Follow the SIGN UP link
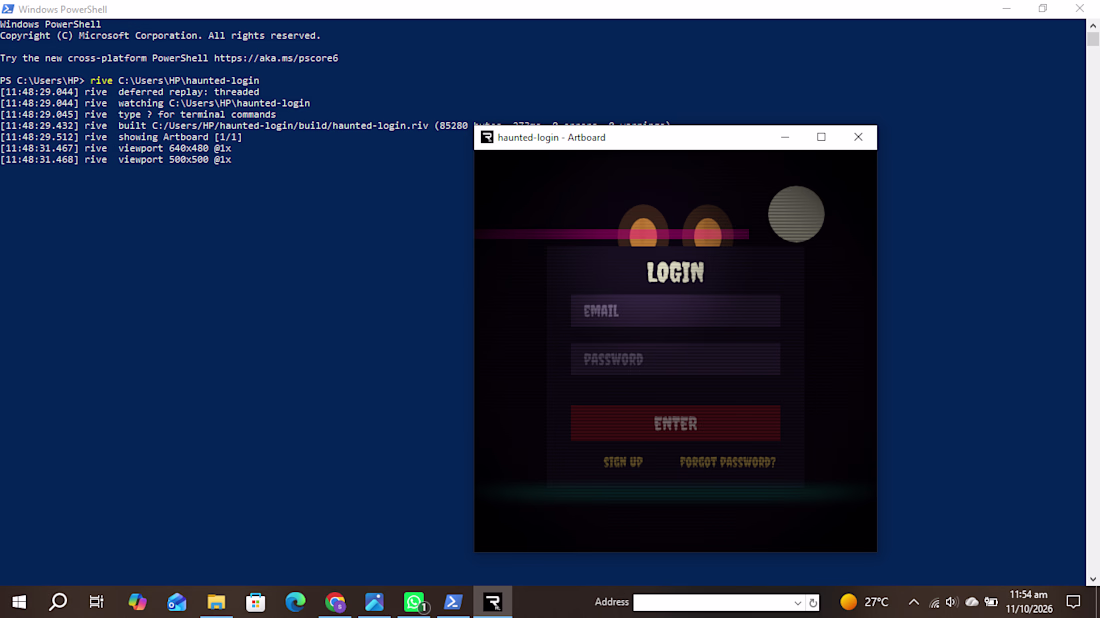The image size is (1100, 618). pyautogui.click(x=623, y=462)
